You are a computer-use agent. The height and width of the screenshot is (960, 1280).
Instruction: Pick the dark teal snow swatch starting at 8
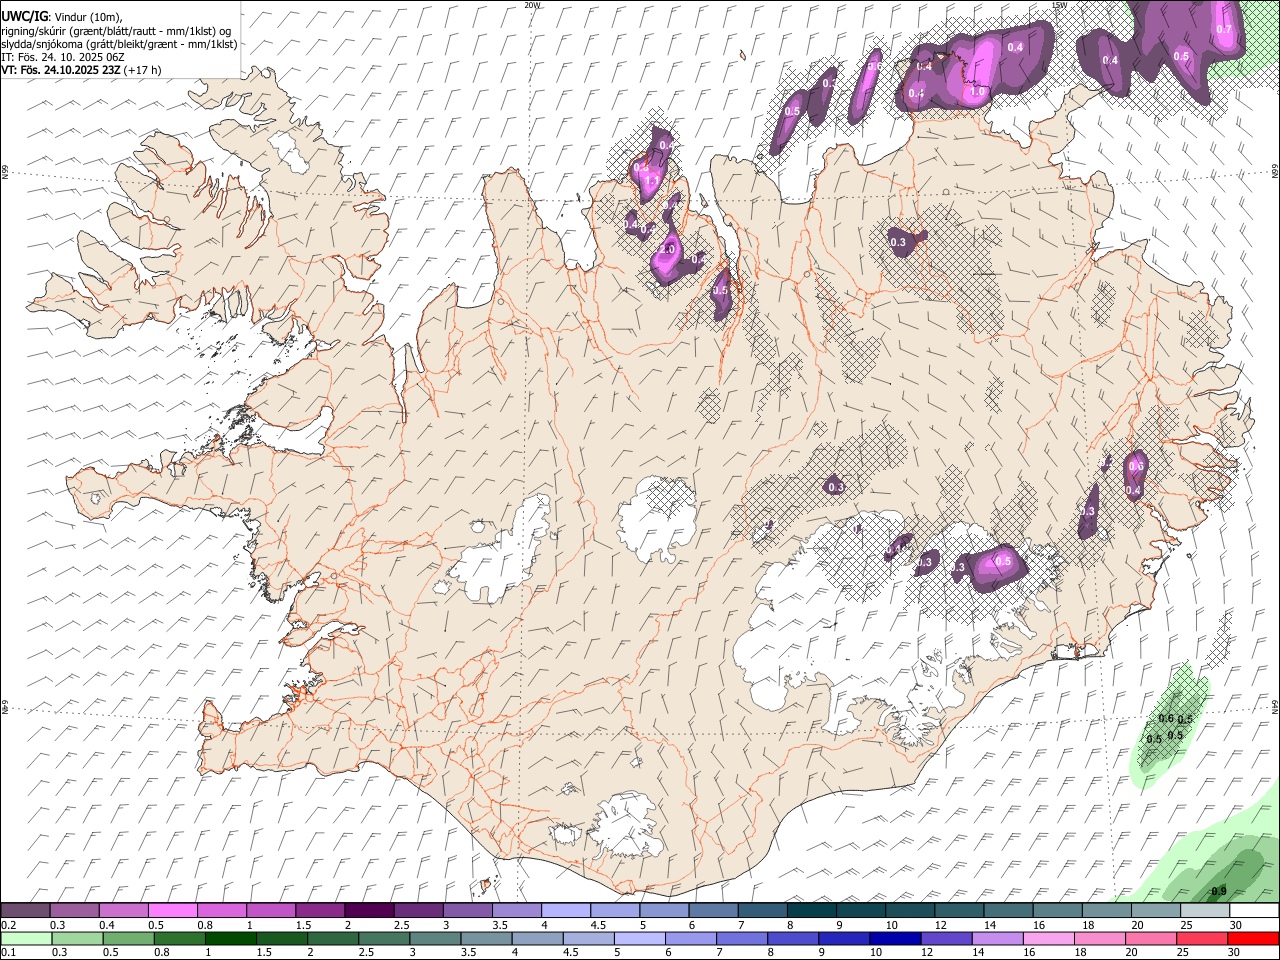click(812, 911)
